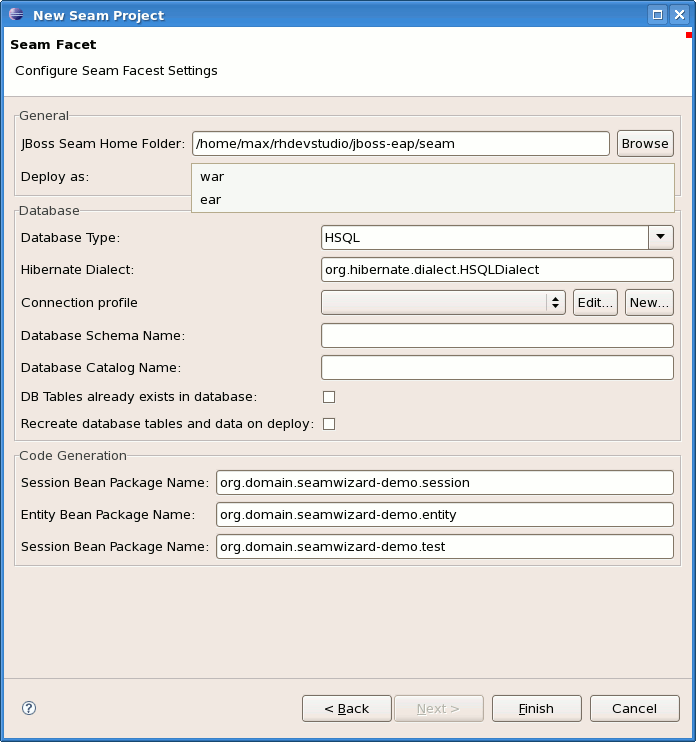Click the Database Schema Name field

tap(497, 336)
